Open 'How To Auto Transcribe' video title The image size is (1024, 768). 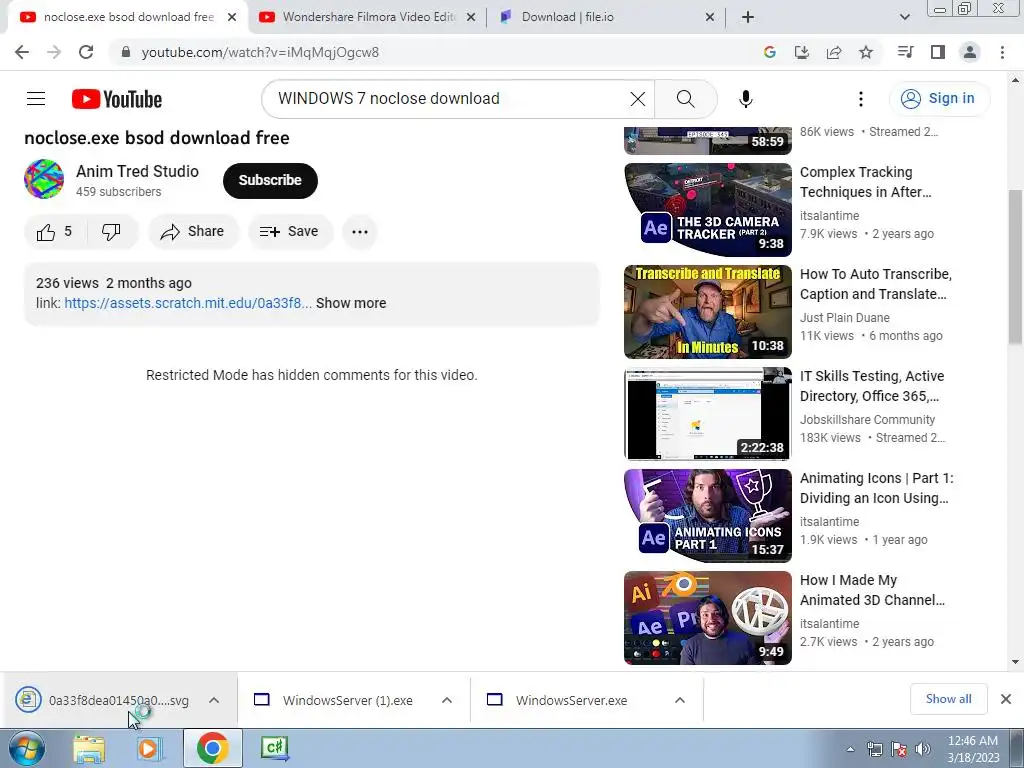coord(876,284)
